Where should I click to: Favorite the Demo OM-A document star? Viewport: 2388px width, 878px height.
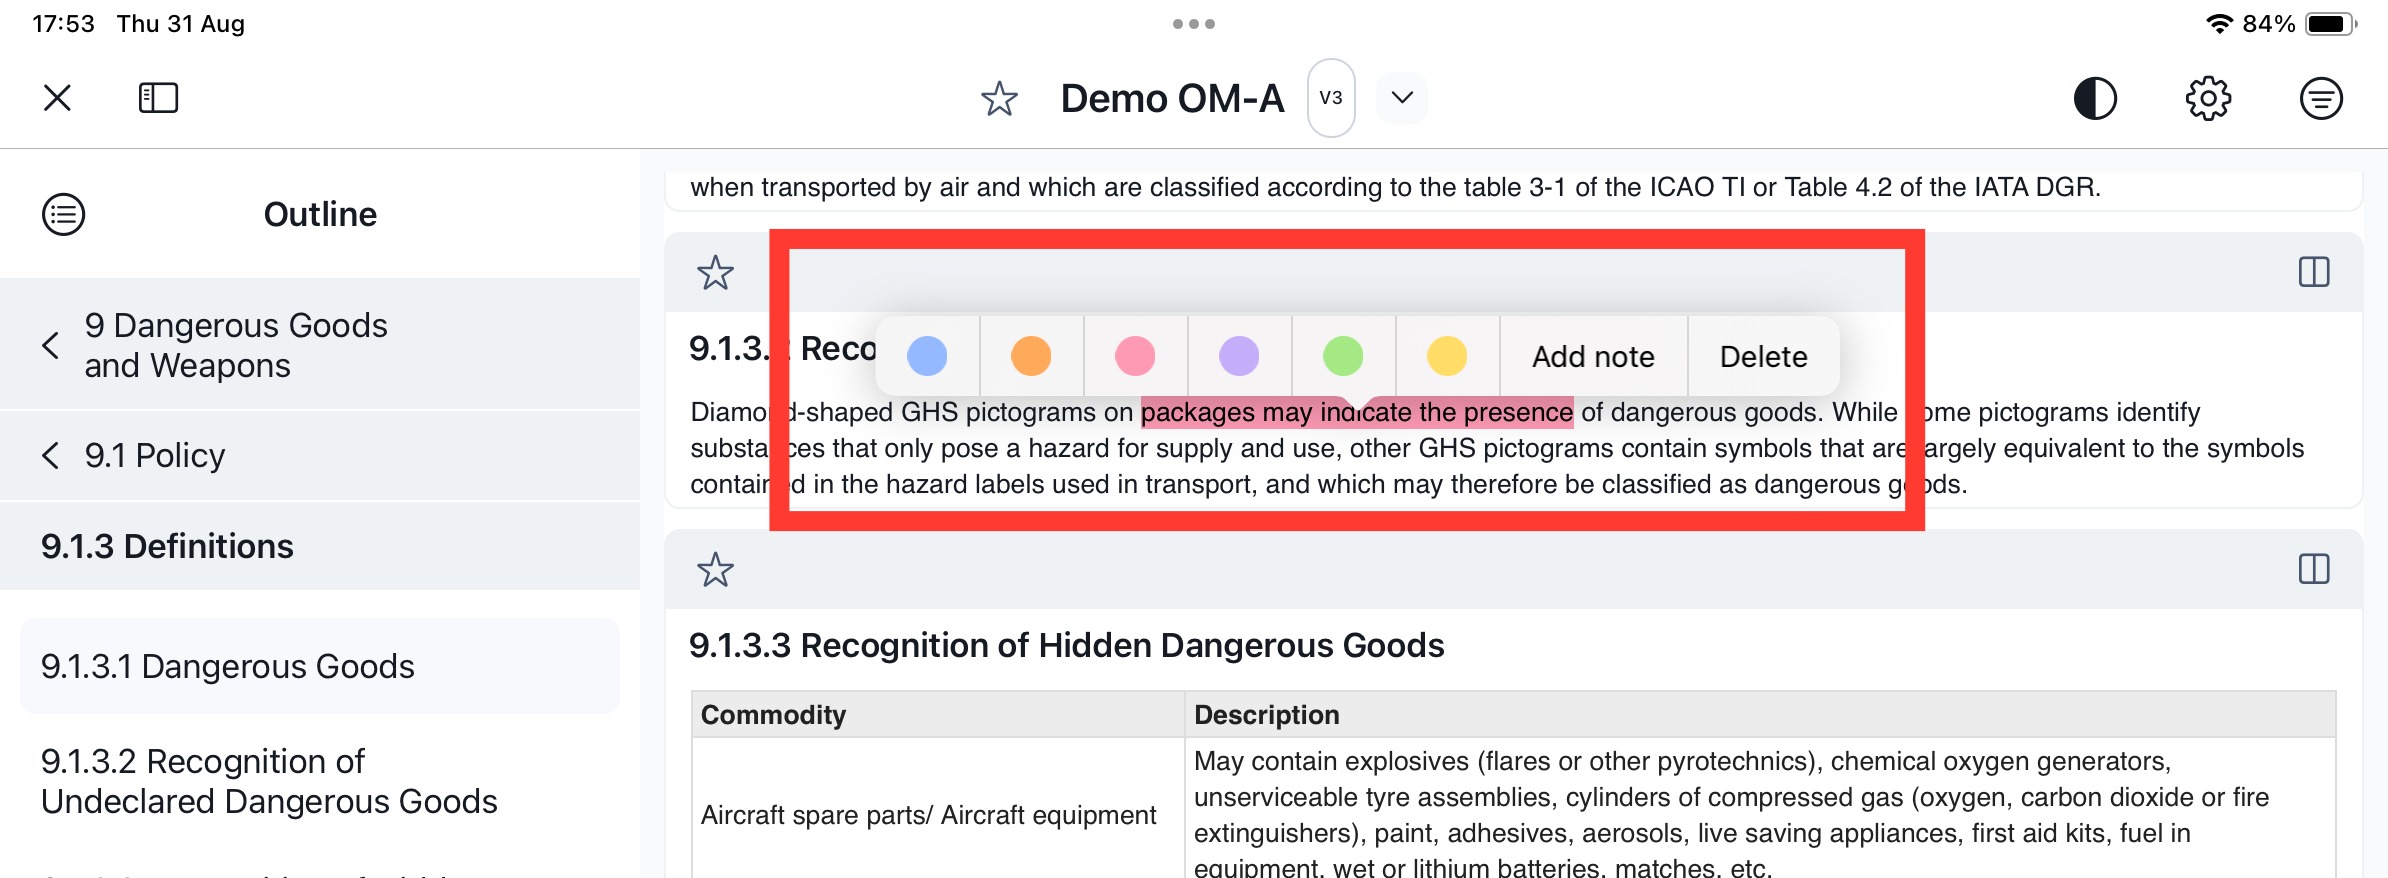[x=998, y=99]
